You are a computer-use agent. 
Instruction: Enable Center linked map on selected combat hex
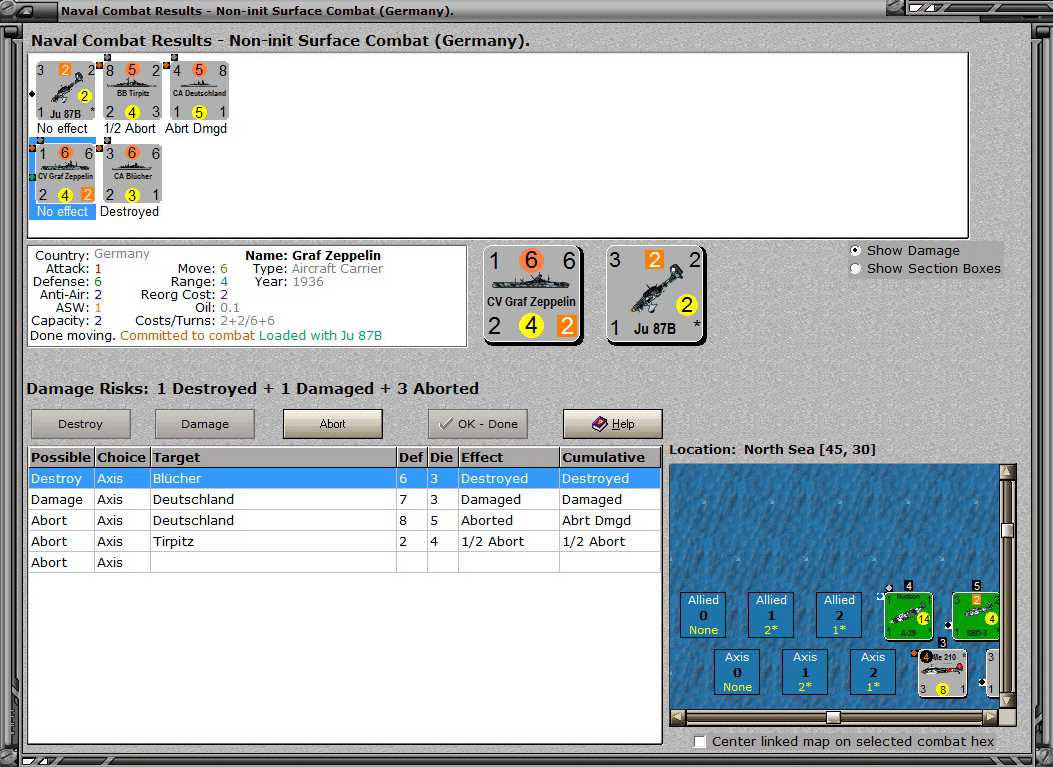coord(700,741)
